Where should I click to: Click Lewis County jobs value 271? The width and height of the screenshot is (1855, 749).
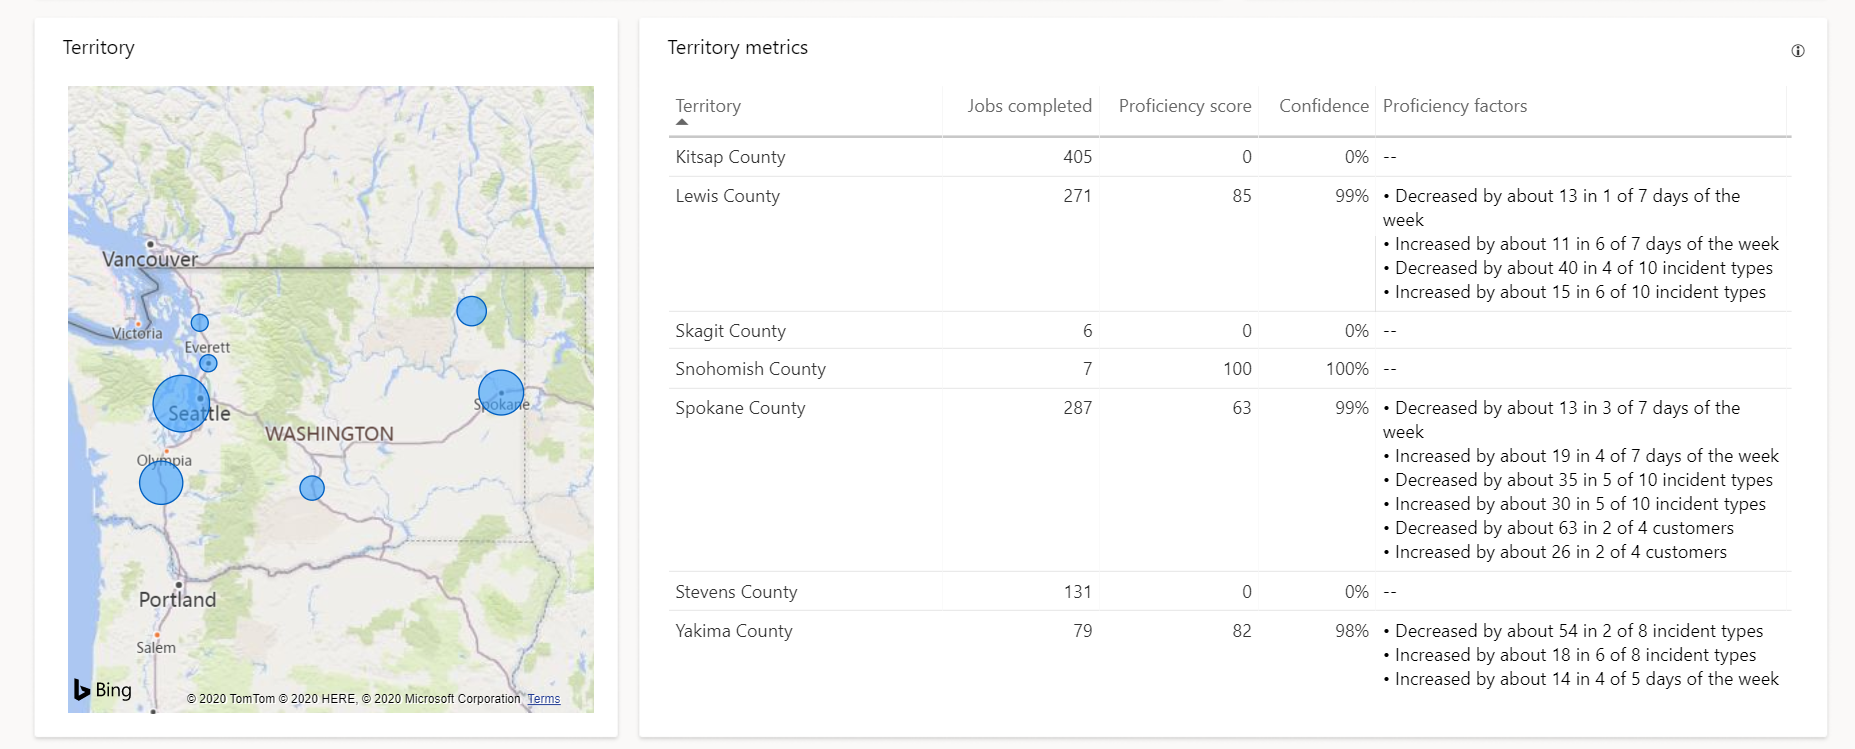[1077, 196]
